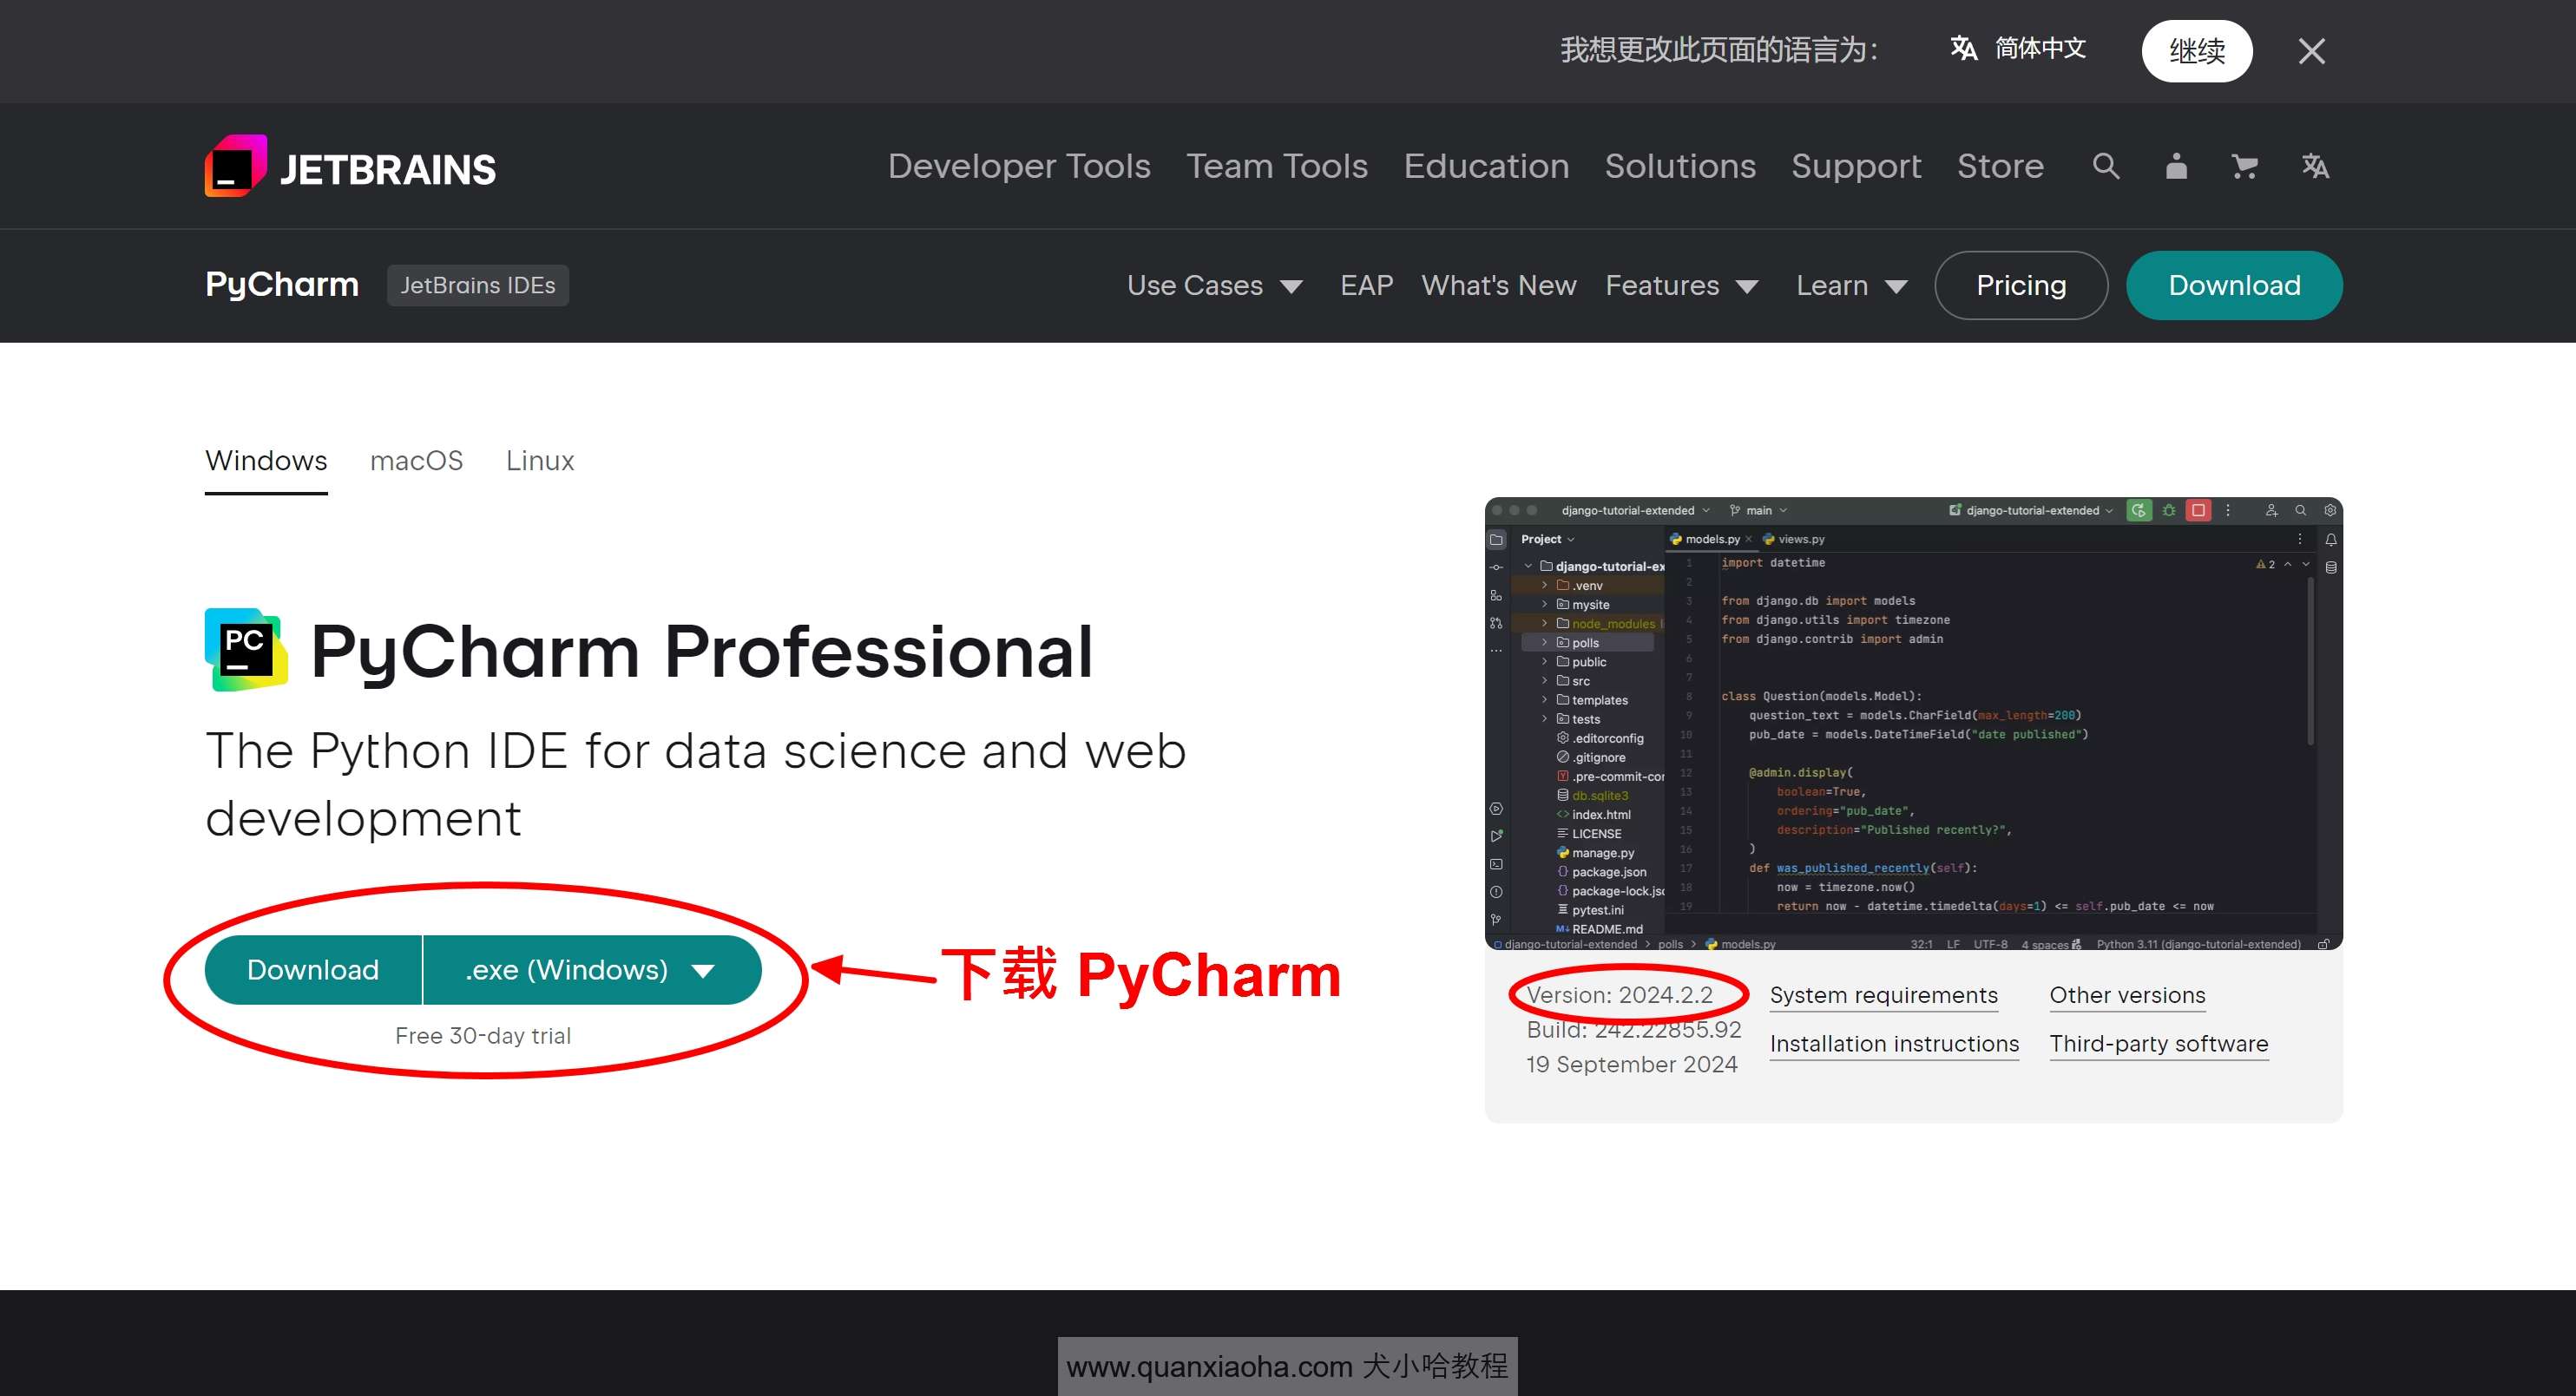
Task: Click the PyCharm Professional heading
Action: point(702,652)
